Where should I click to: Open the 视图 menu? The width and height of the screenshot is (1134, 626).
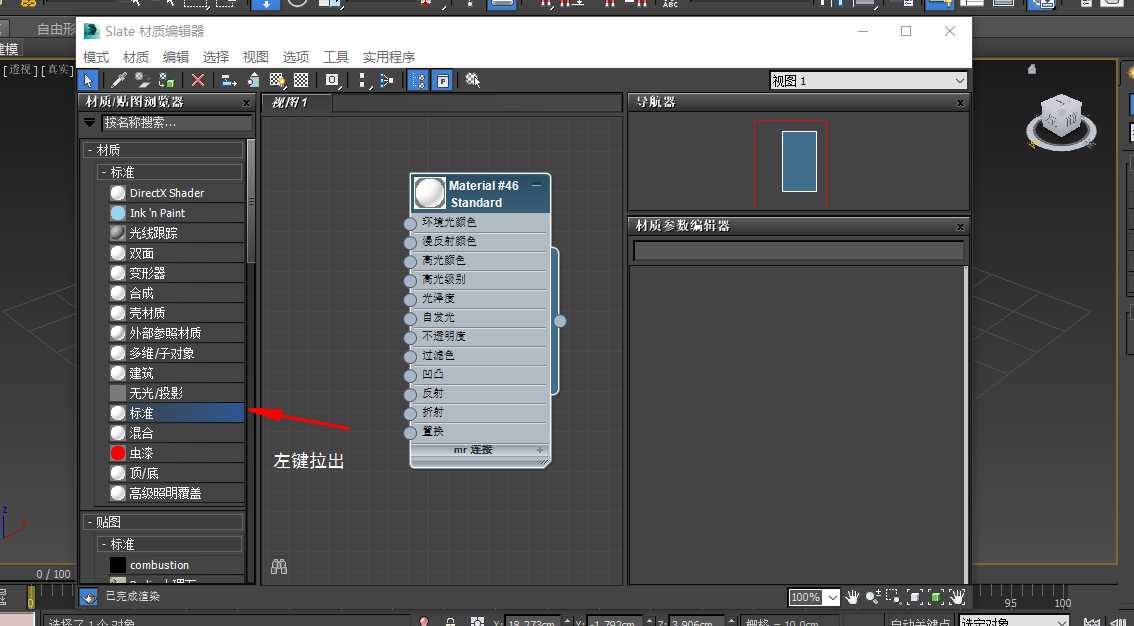coord(255,56)
